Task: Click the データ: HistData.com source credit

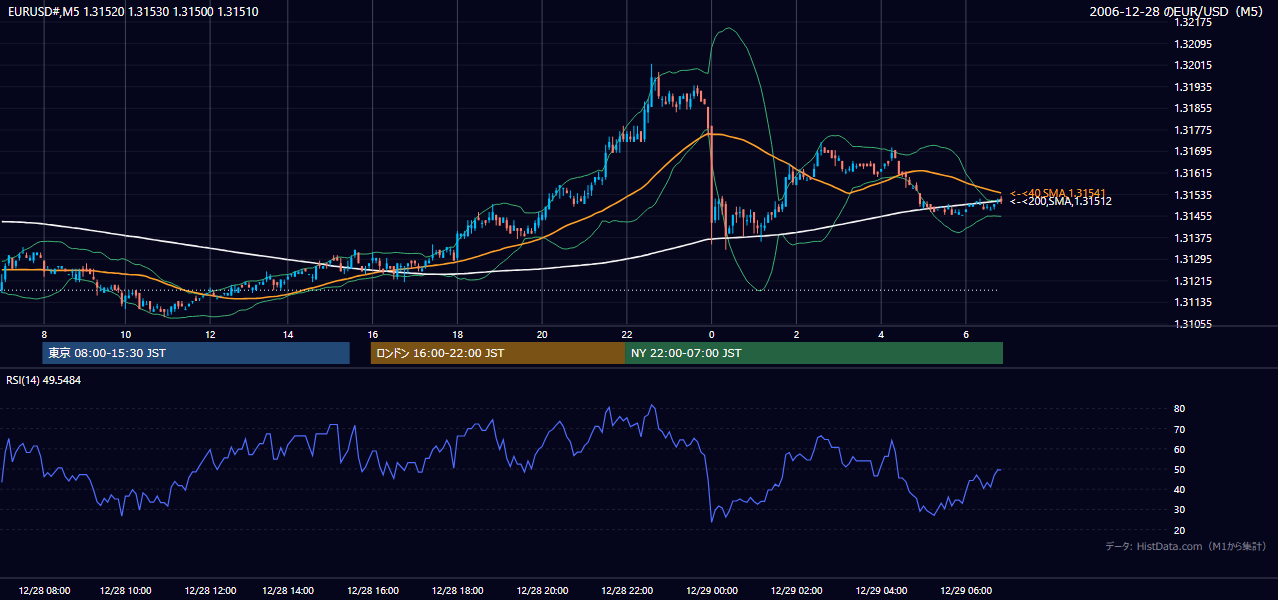Action: pyautogui.click(x=1185, y=546)
